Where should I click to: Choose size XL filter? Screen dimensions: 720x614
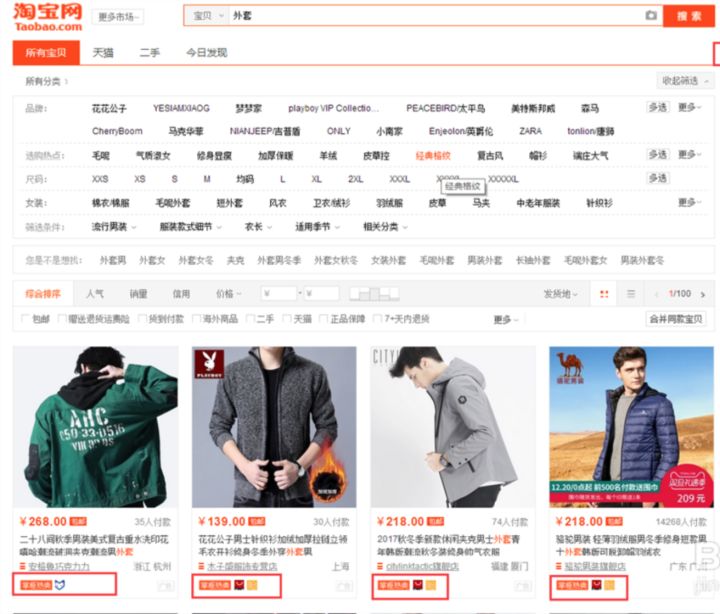pyautogui.click(x=316, y=179)
